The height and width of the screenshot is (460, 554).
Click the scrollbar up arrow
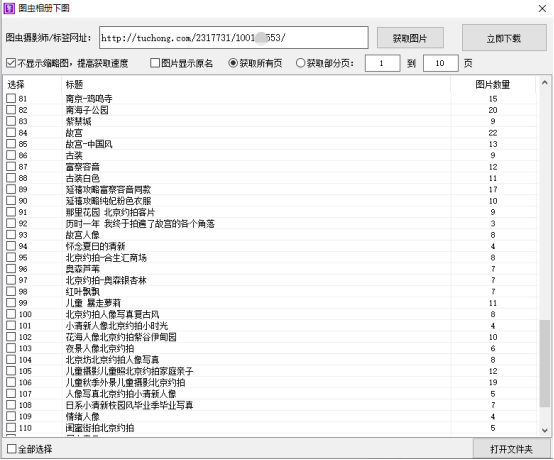(544, 83)
